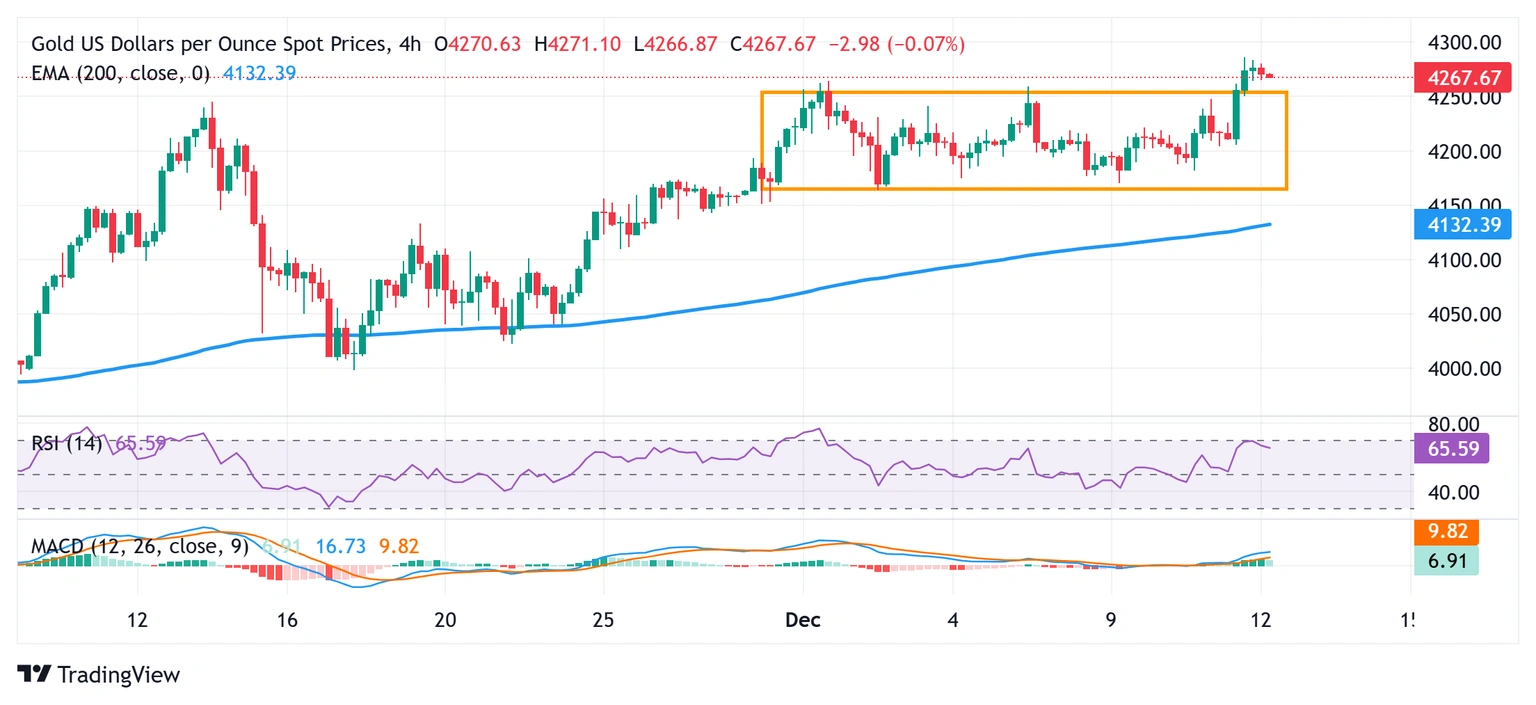Click the 25 date label on the time axis
1536x705 pixels.
(x=602, y=620)
